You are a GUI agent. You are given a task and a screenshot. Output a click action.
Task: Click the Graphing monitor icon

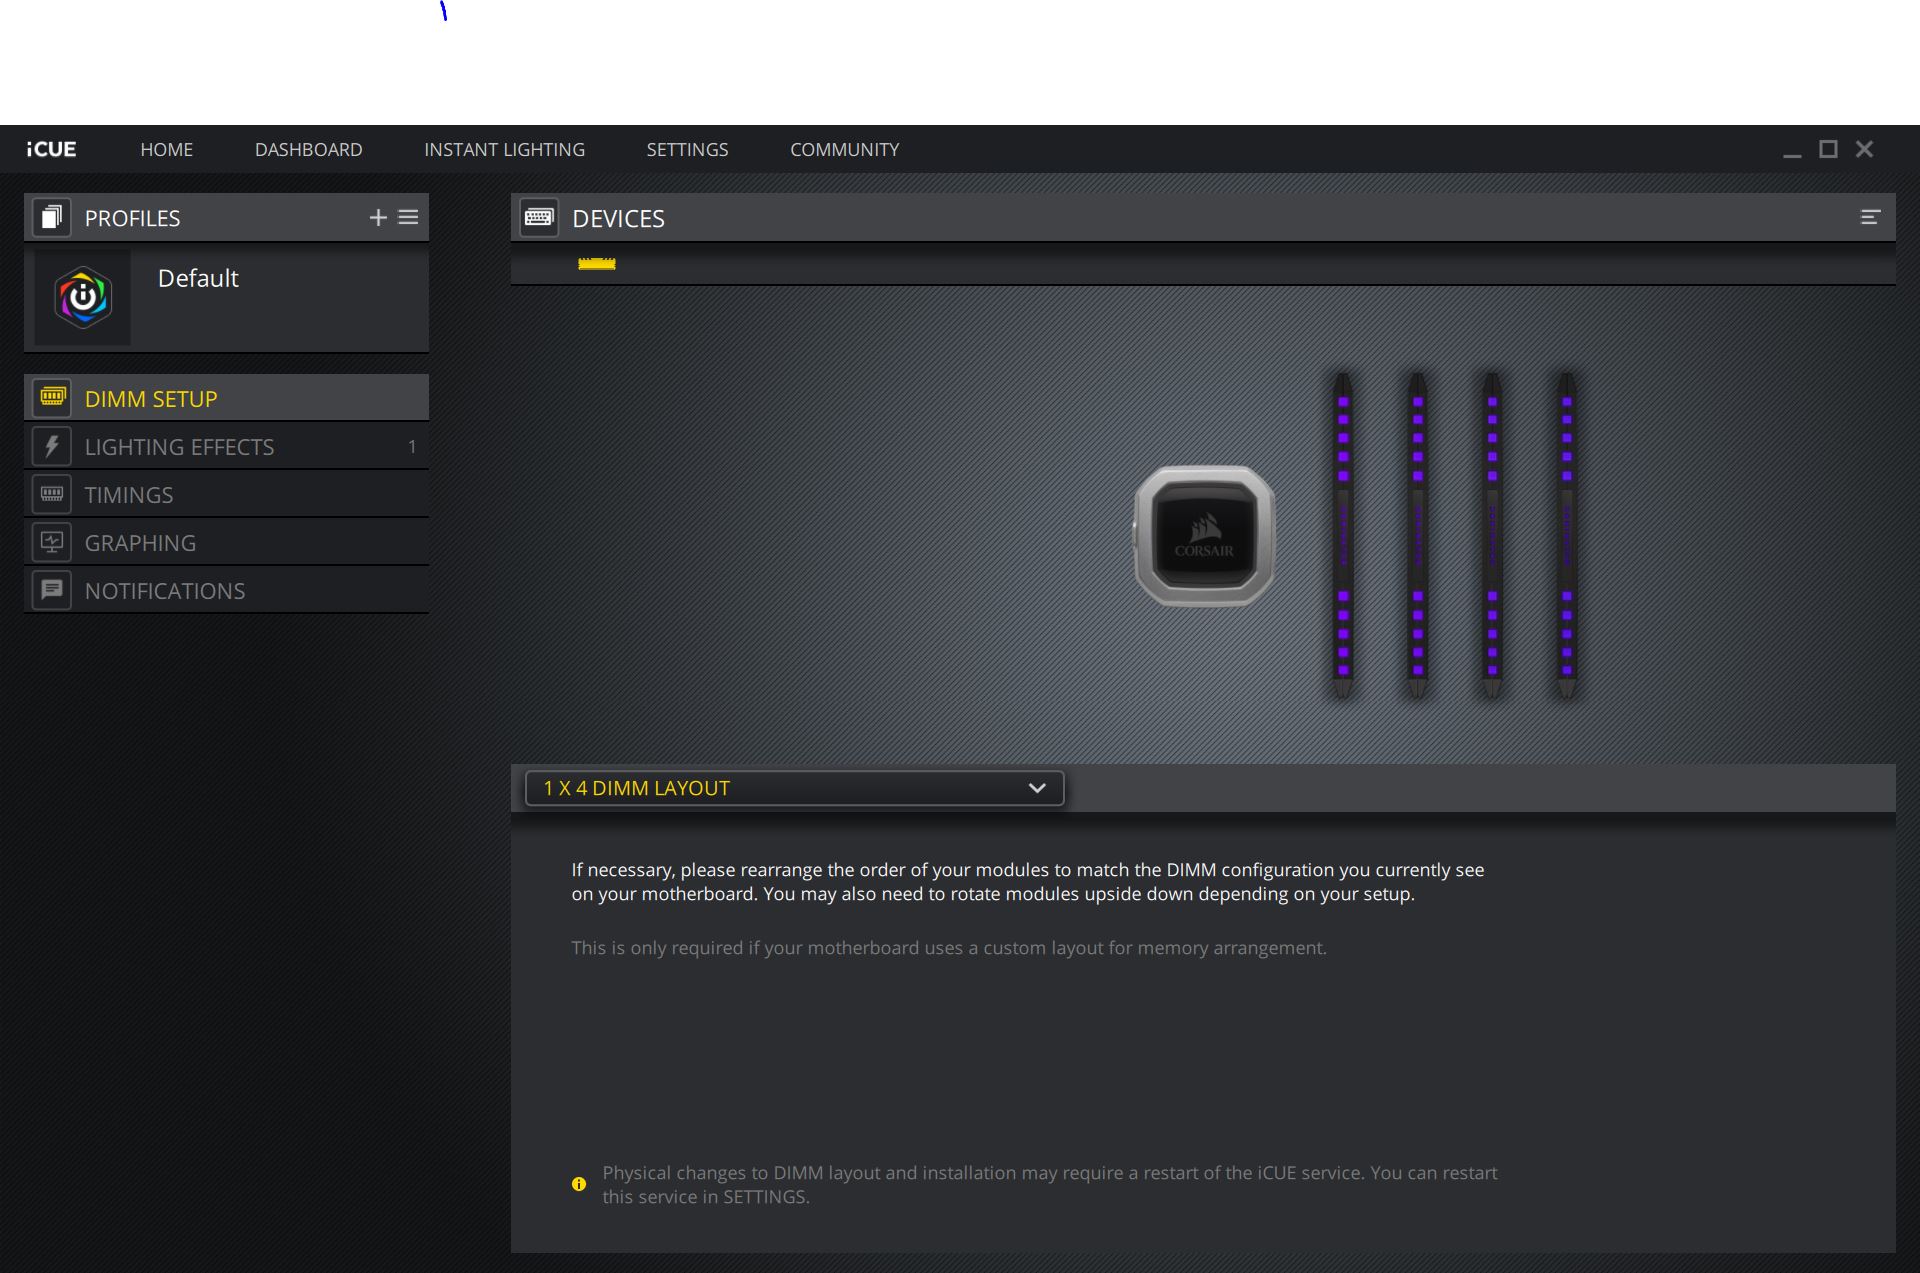[52, 542]
